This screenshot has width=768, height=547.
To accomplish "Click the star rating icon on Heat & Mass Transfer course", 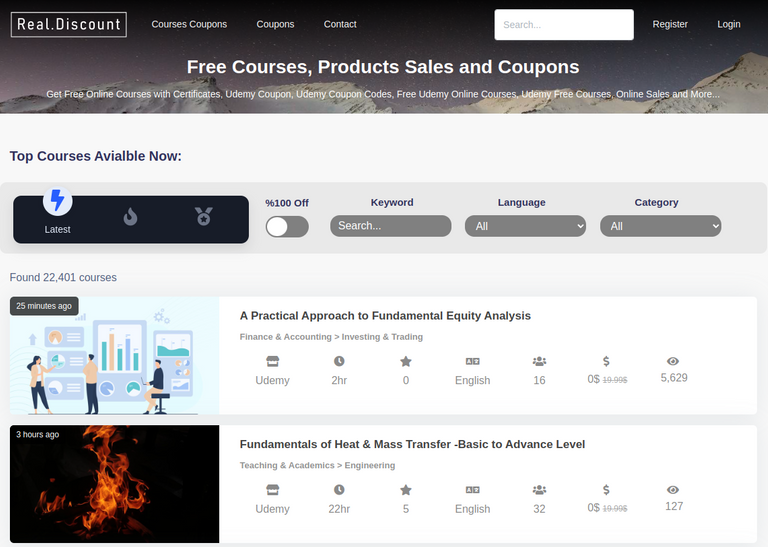I will [406, 490].
